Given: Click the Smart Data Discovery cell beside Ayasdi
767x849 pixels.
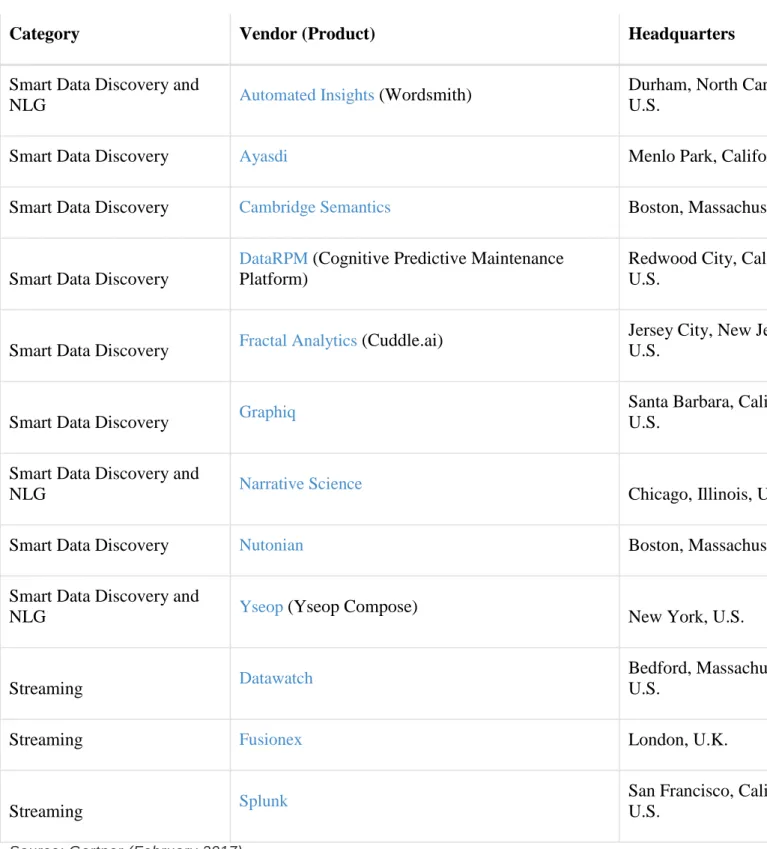Looking at the screenshot, I should 89,156.
